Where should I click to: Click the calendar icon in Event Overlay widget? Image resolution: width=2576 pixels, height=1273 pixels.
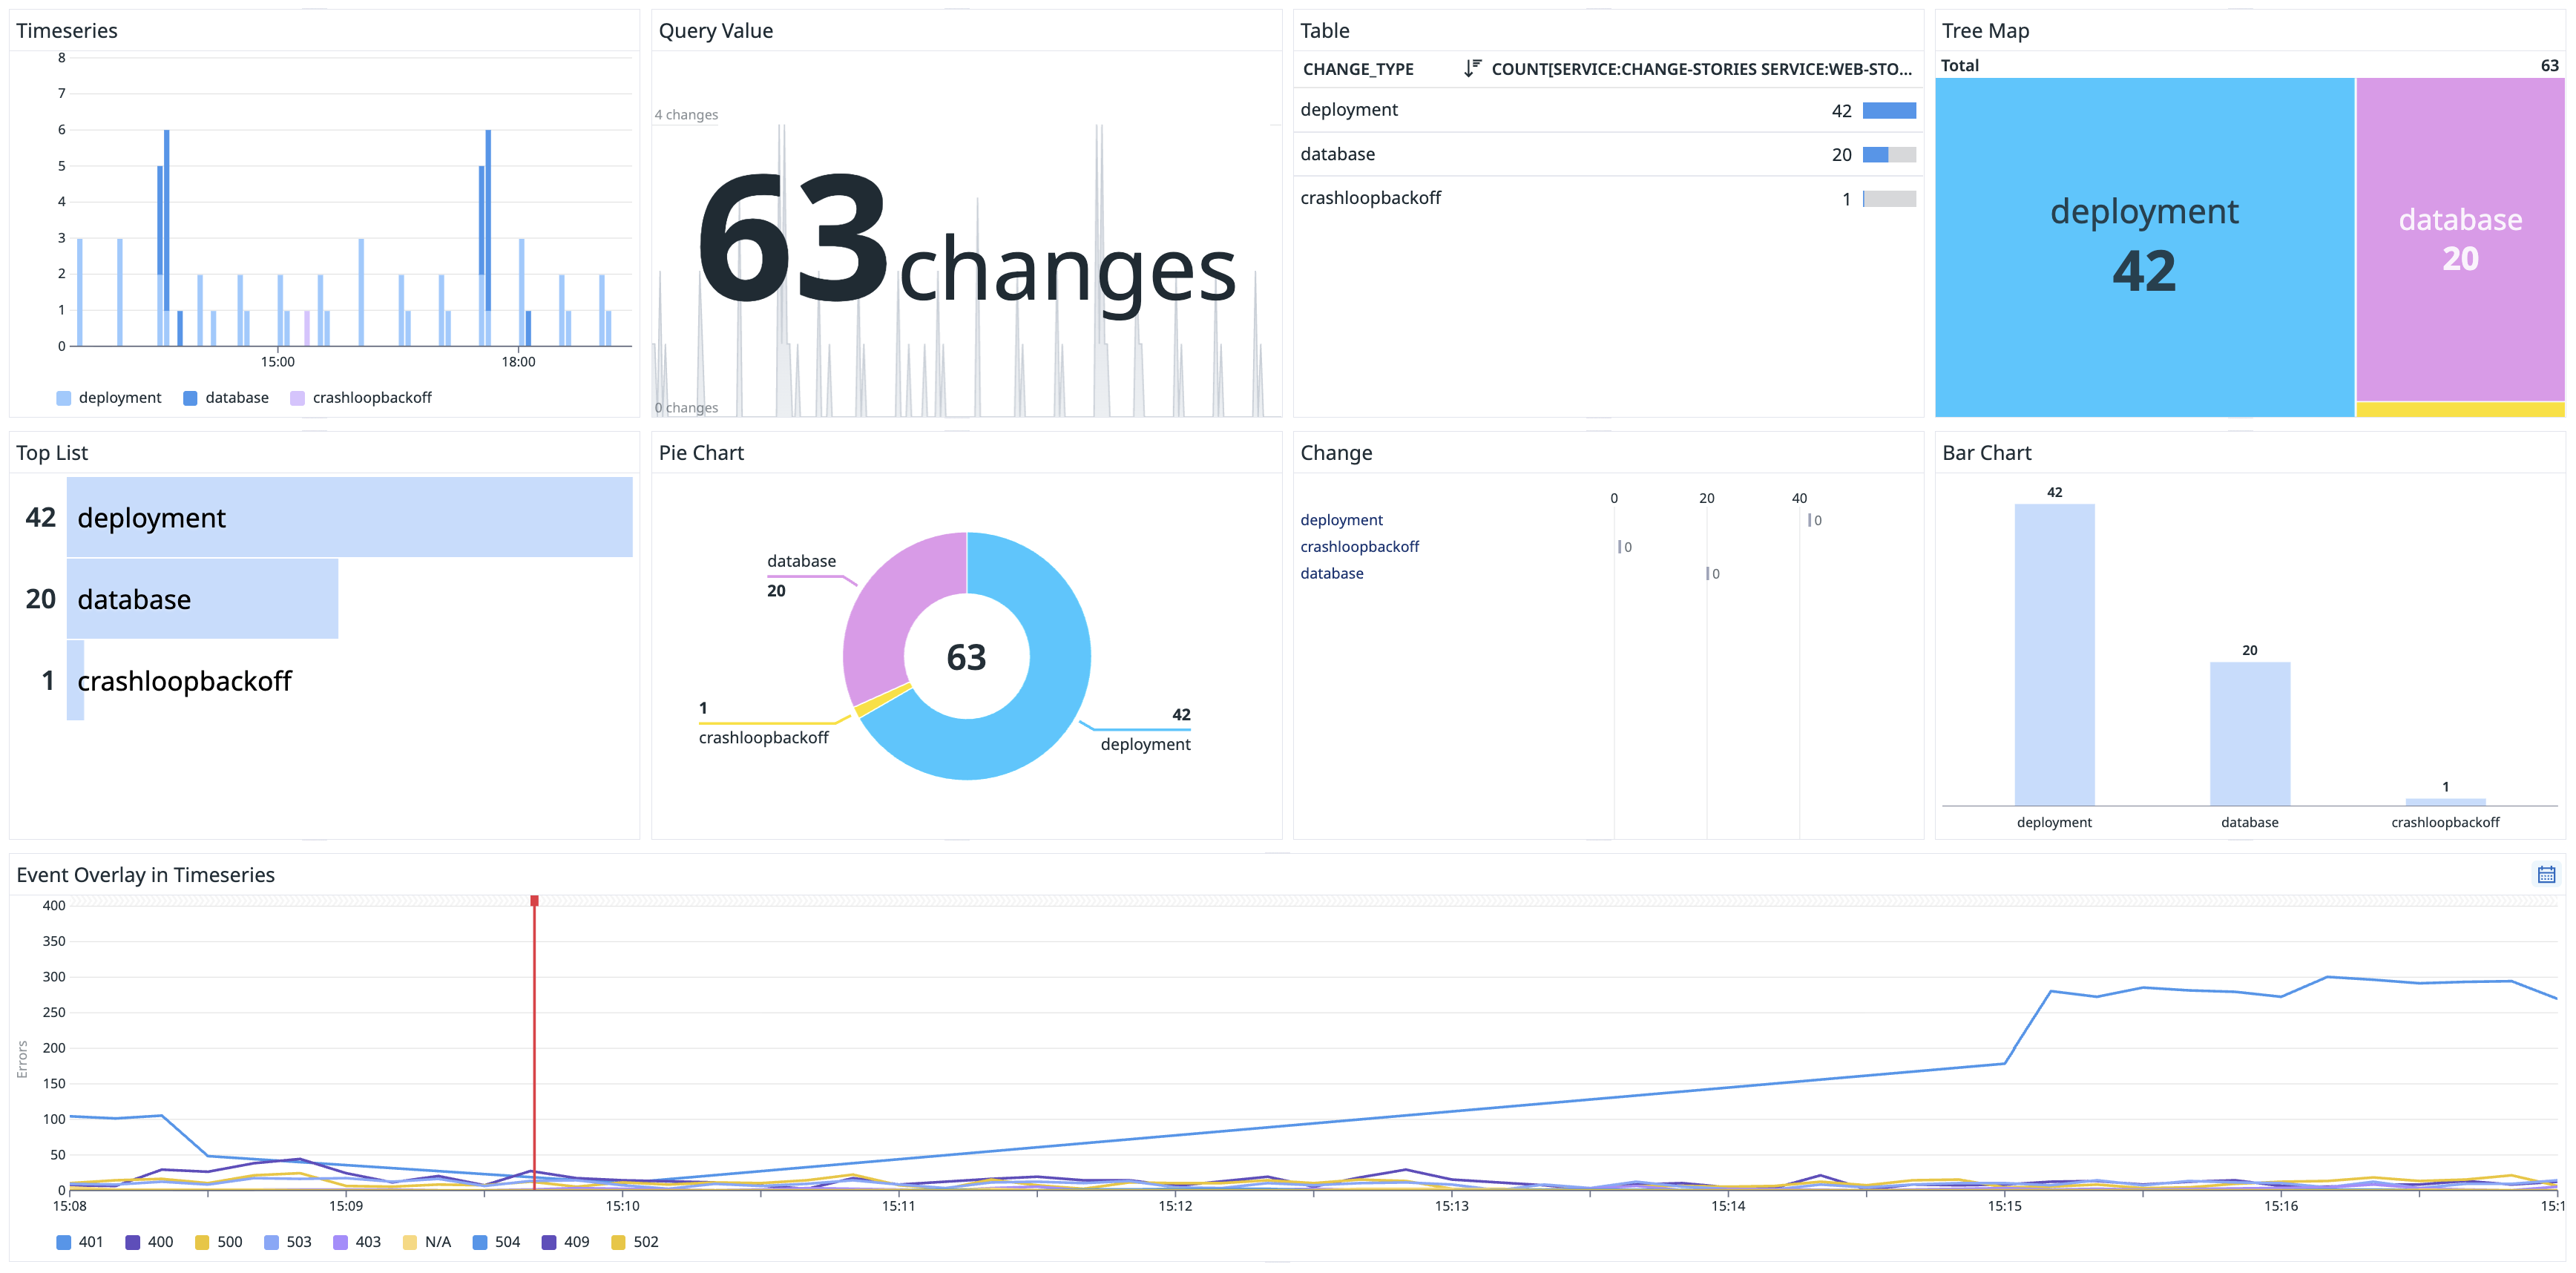tap(2546, 875)
